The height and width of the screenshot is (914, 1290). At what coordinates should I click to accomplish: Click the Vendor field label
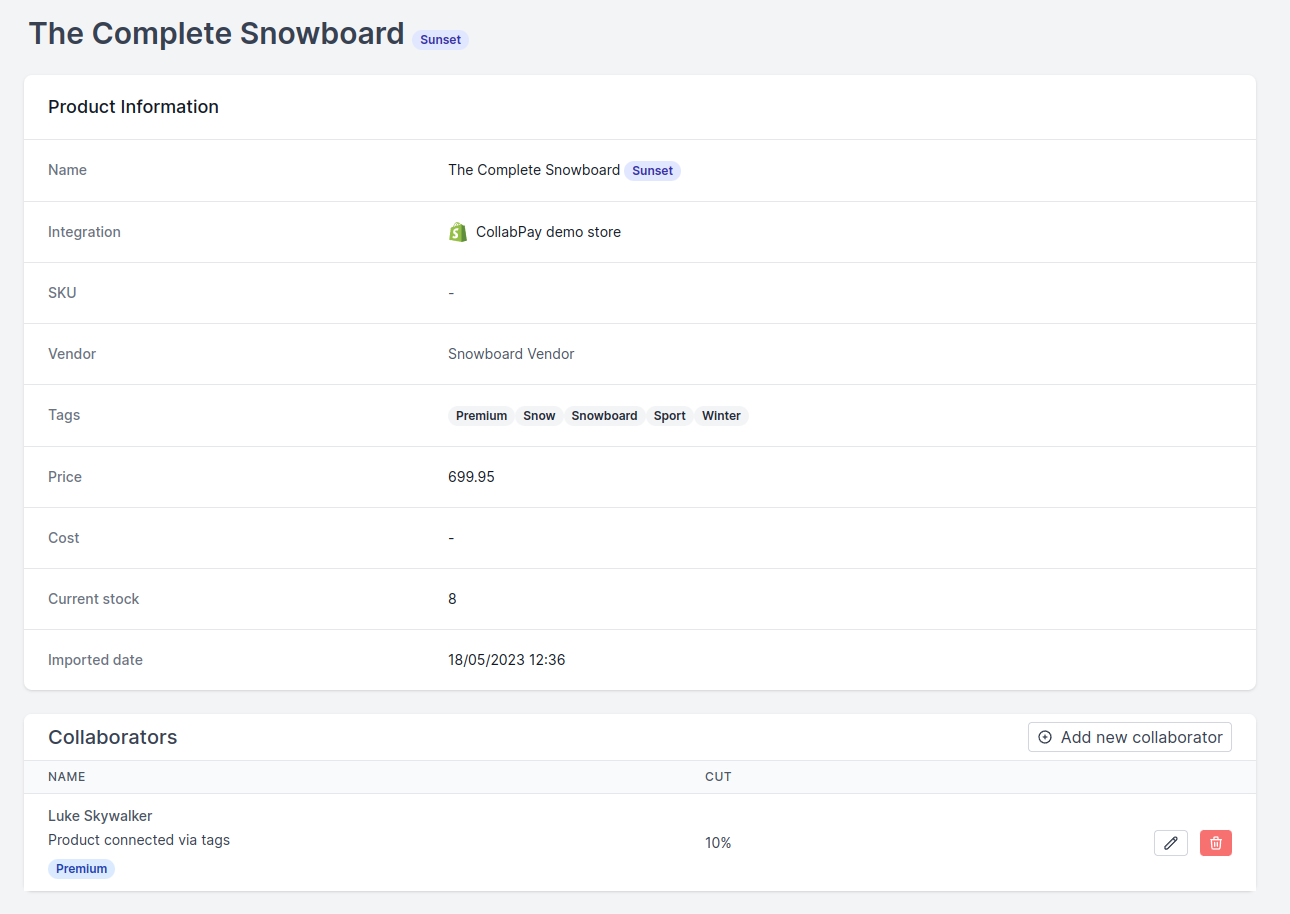tap(72, 354)
